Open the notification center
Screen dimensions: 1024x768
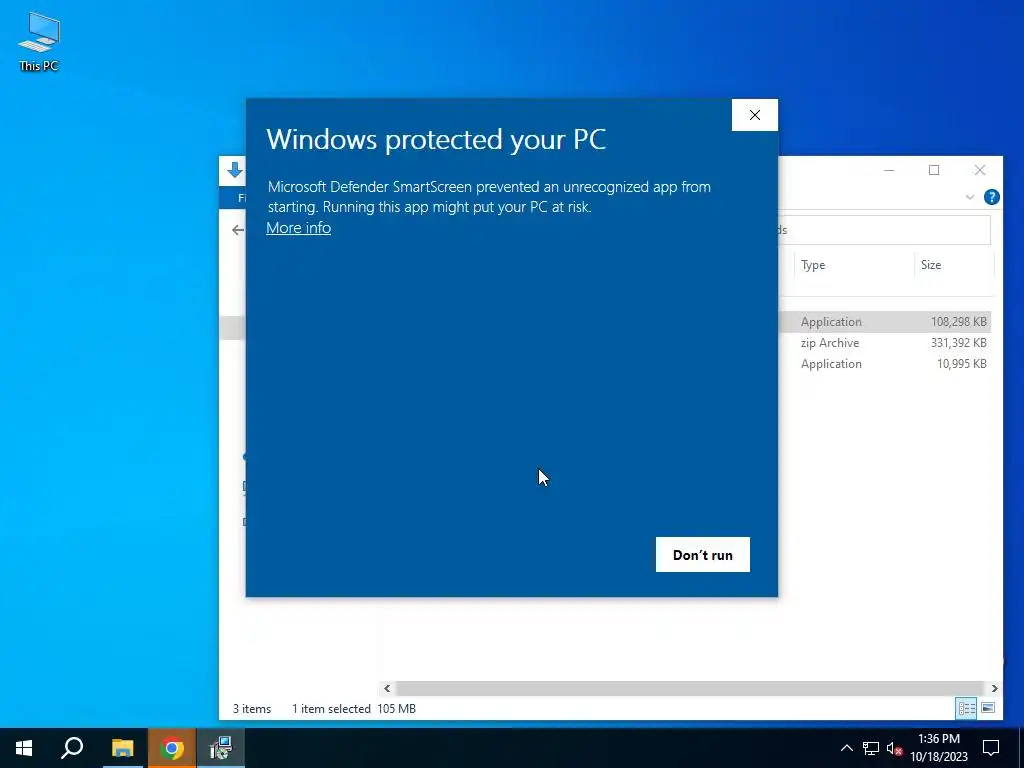point(991,748)
